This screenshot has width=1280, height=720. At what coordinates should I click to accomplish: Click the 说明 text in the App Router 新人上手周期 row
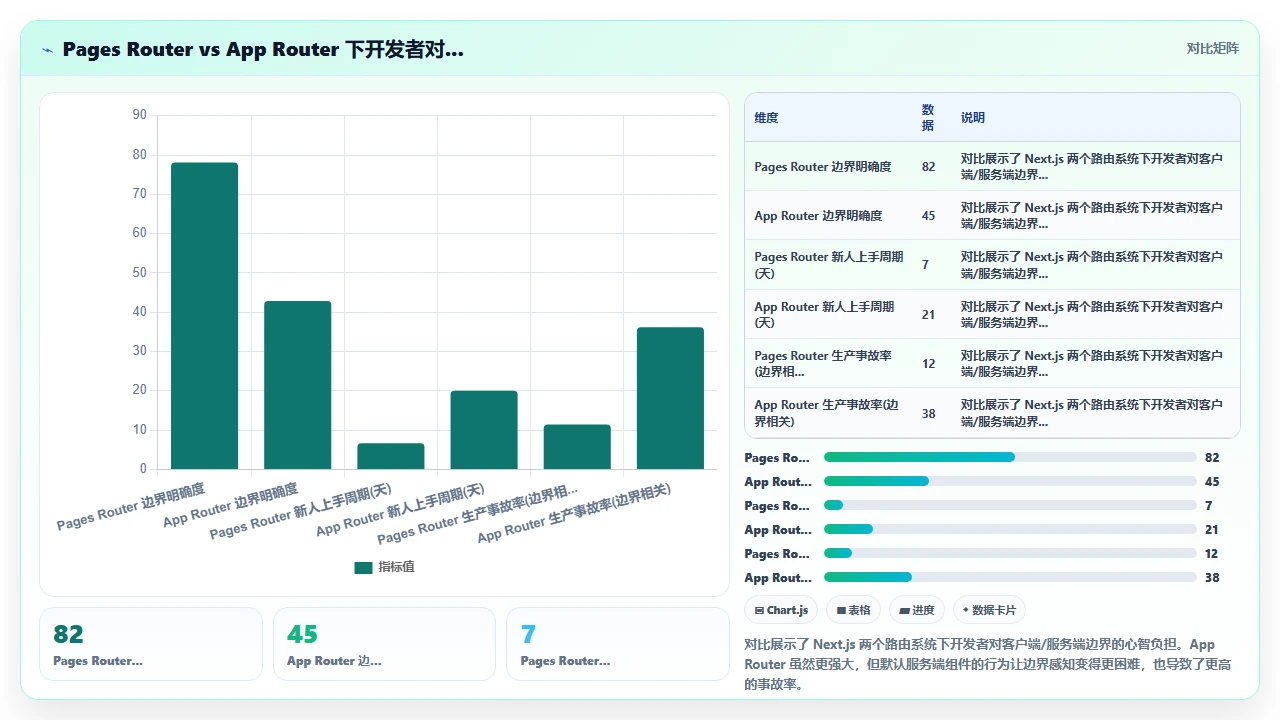[1092, 314]
